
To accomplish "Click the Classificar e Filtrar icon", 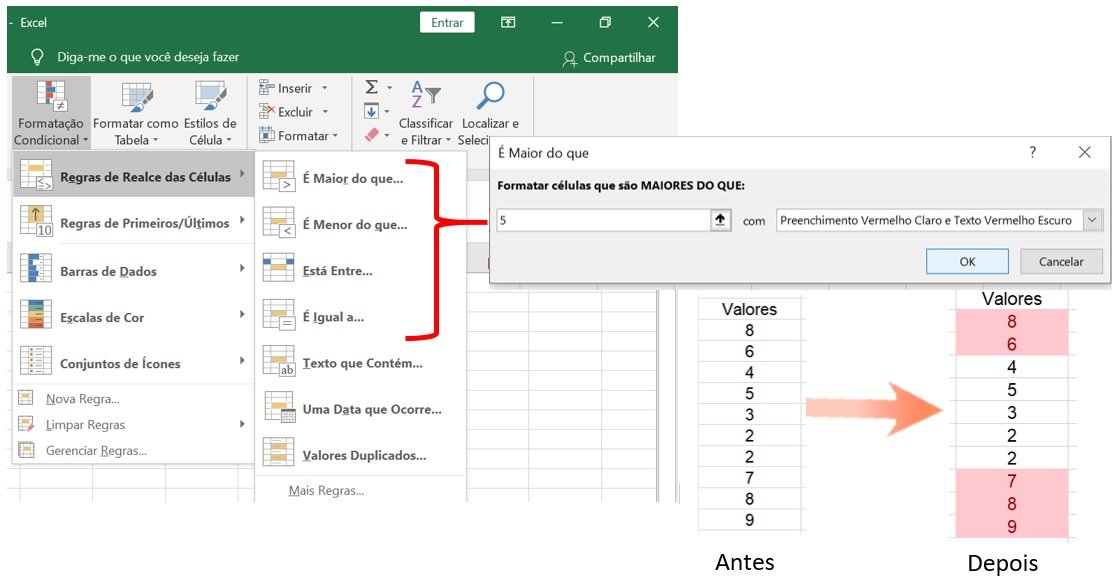I will coord(426,96).
